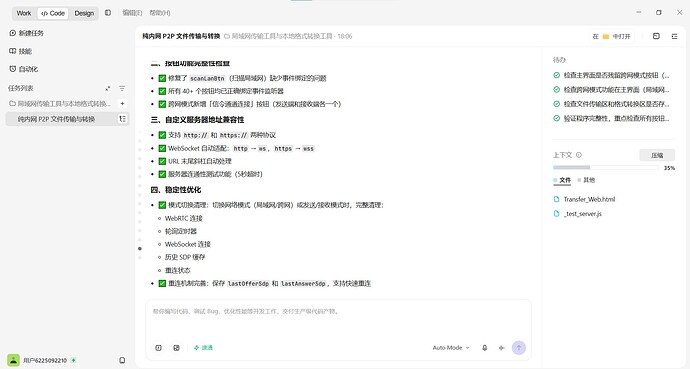
Task: Click the fourth todo check 验证程序完整性
Action: [556, 118]
